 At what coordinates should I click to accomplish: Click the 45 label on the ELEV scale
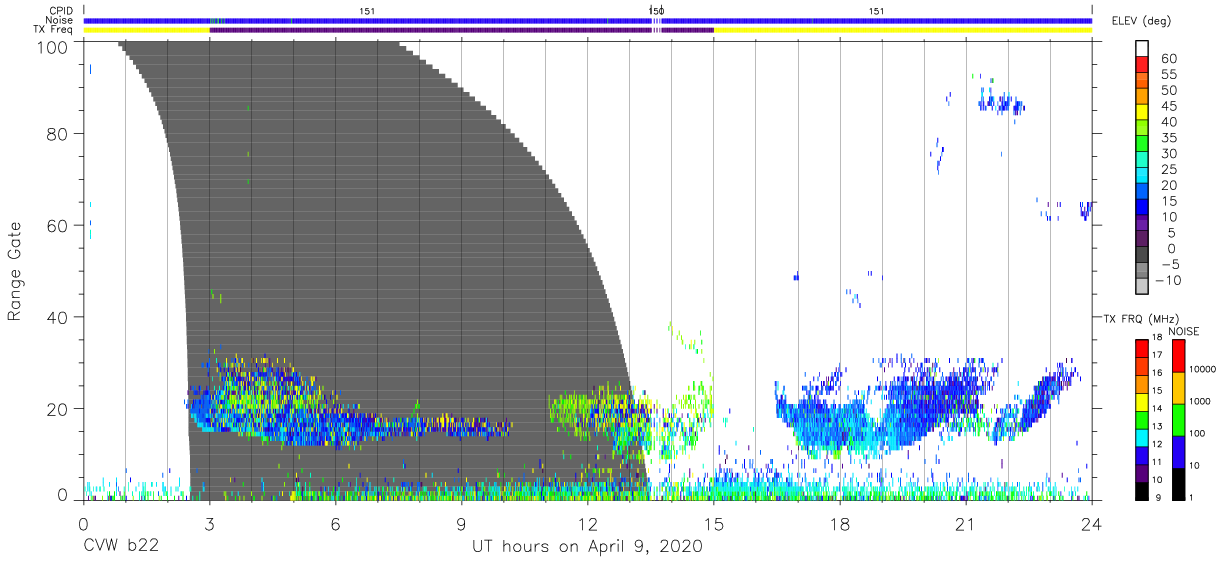click(1168, 107)
